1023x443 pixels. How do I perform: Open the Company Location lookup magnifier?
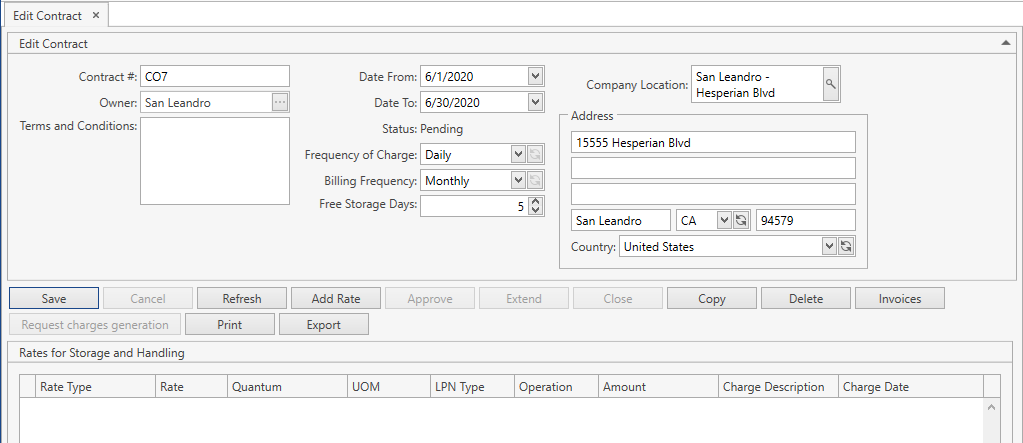coord(831,85)
